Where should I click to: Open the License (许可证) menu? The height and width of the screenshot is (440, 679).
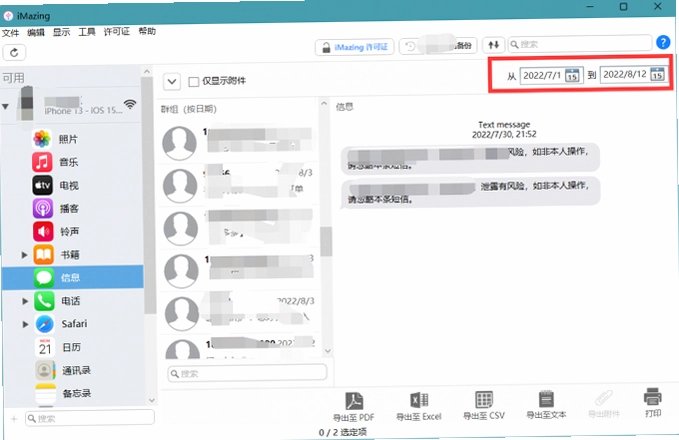click(x=116, y=31)
